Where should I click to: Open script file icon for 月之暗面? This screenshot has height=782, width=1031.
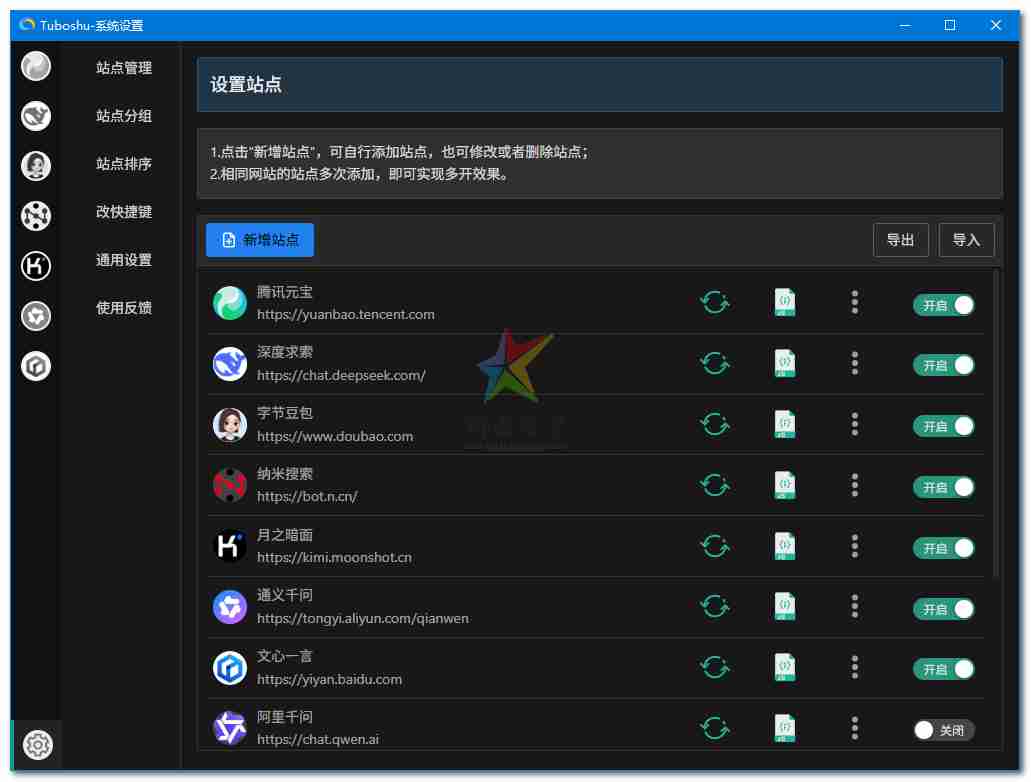pyautogui.click(x=786, y=546)
